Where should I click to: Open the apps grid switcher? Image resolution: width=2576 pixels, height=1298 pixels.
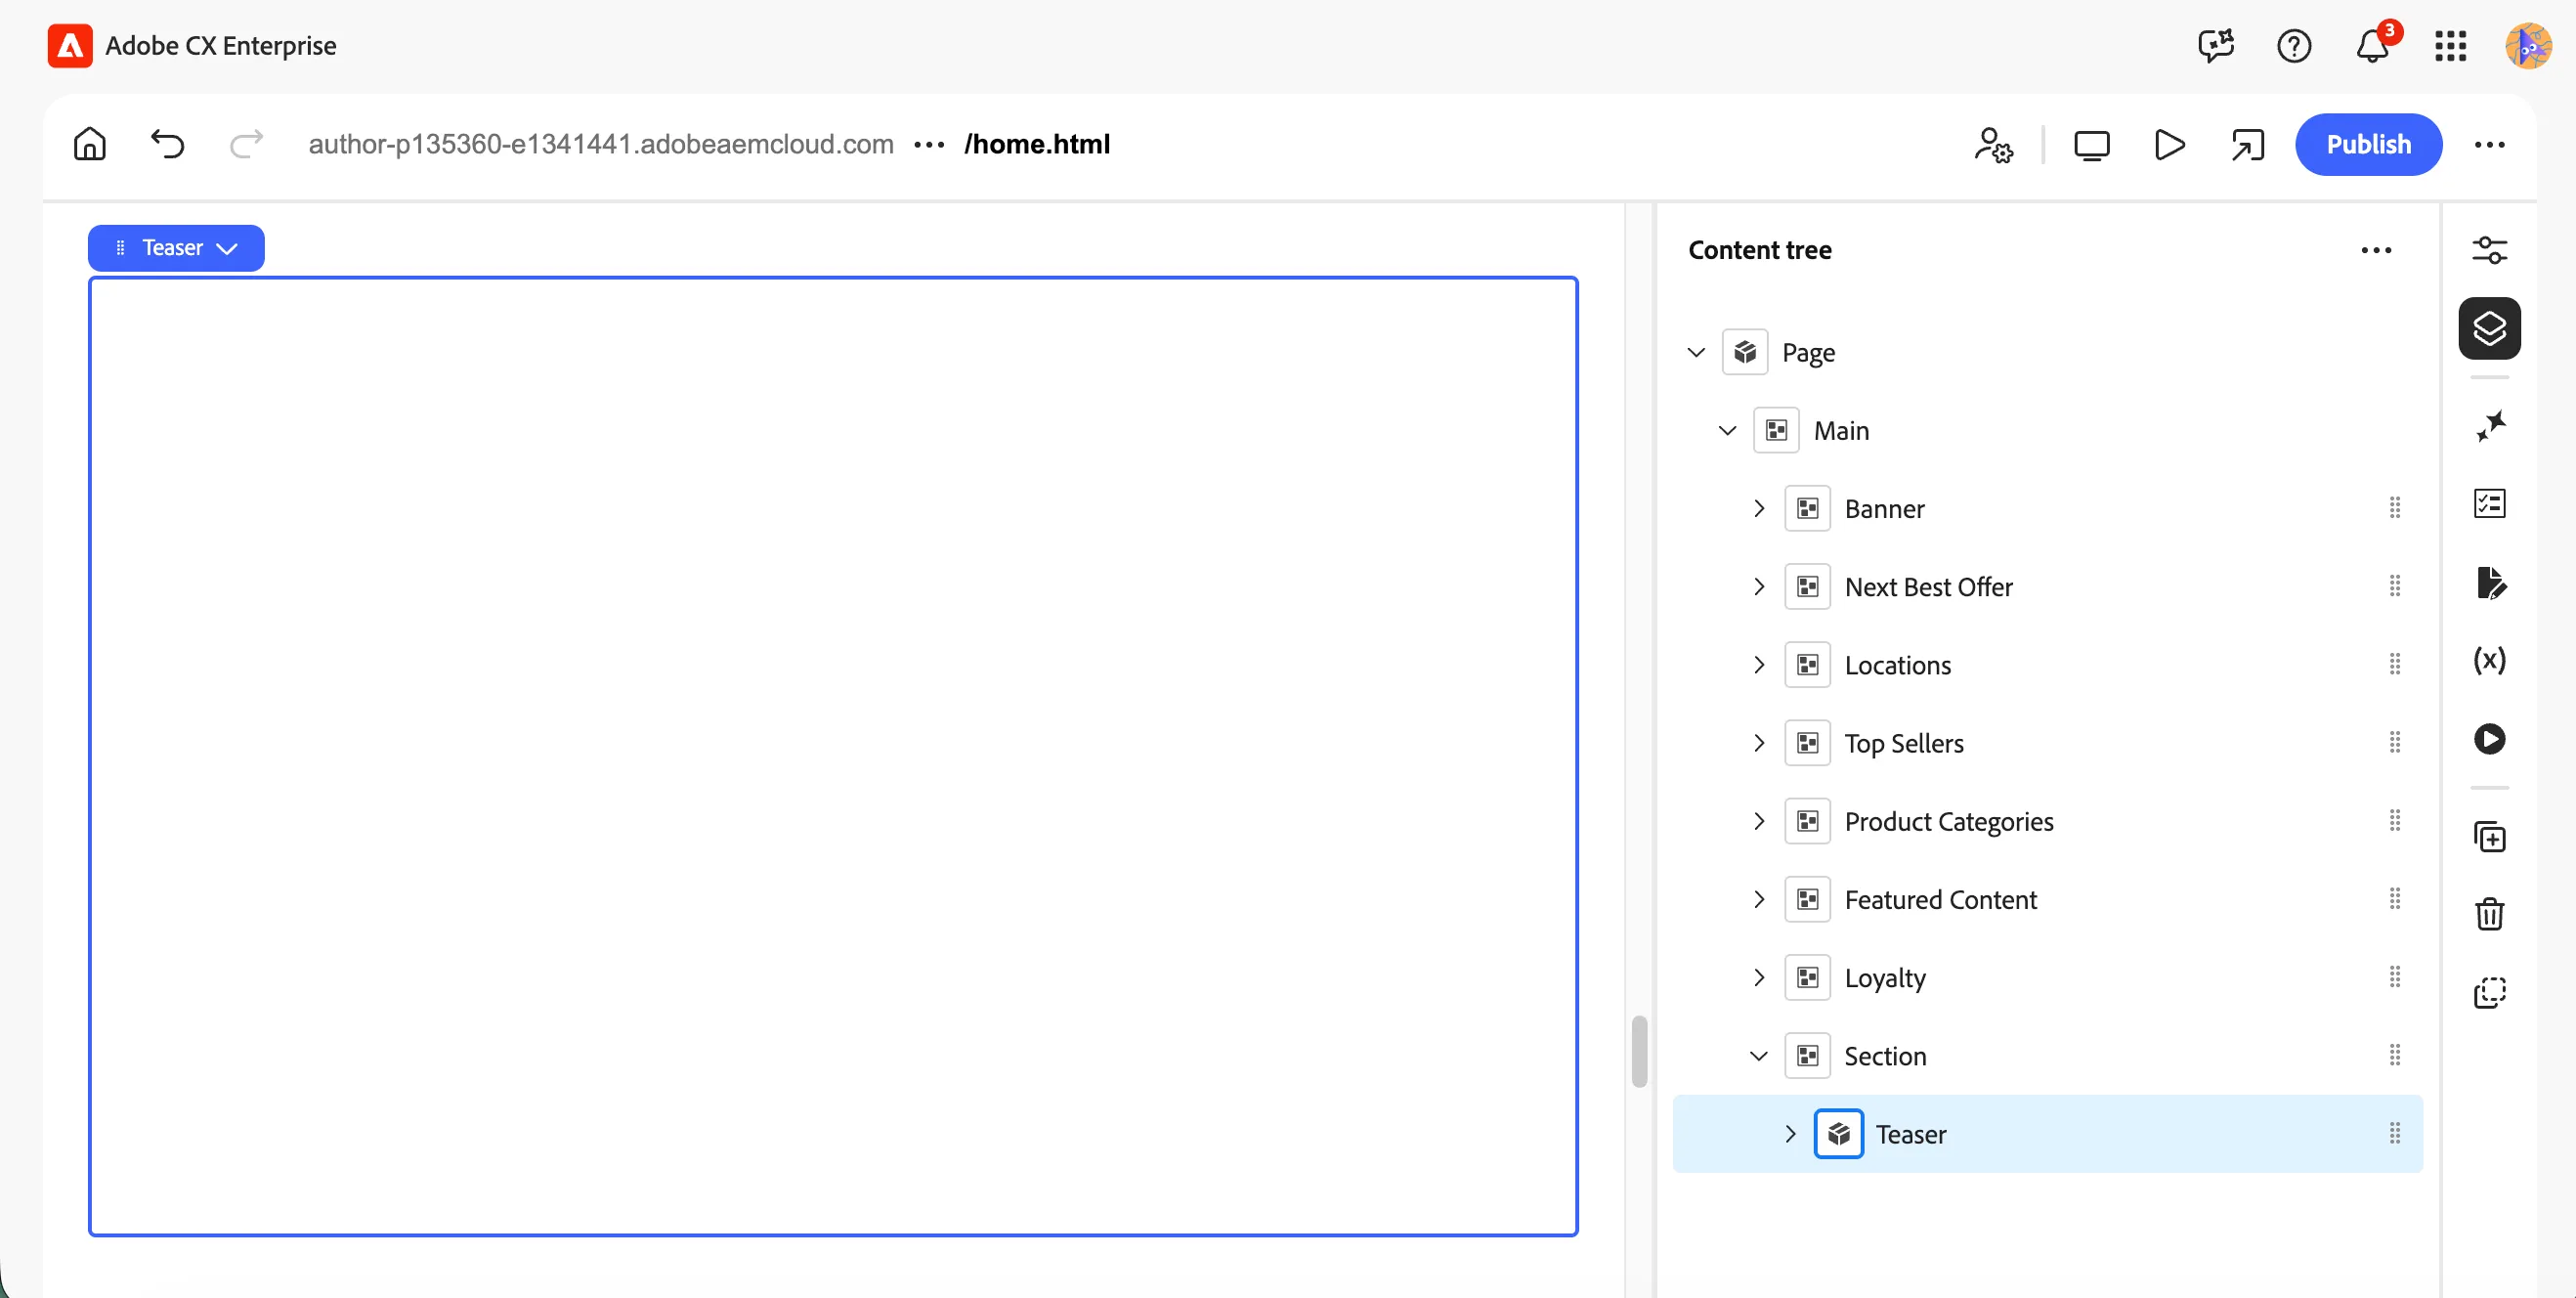2451,46
